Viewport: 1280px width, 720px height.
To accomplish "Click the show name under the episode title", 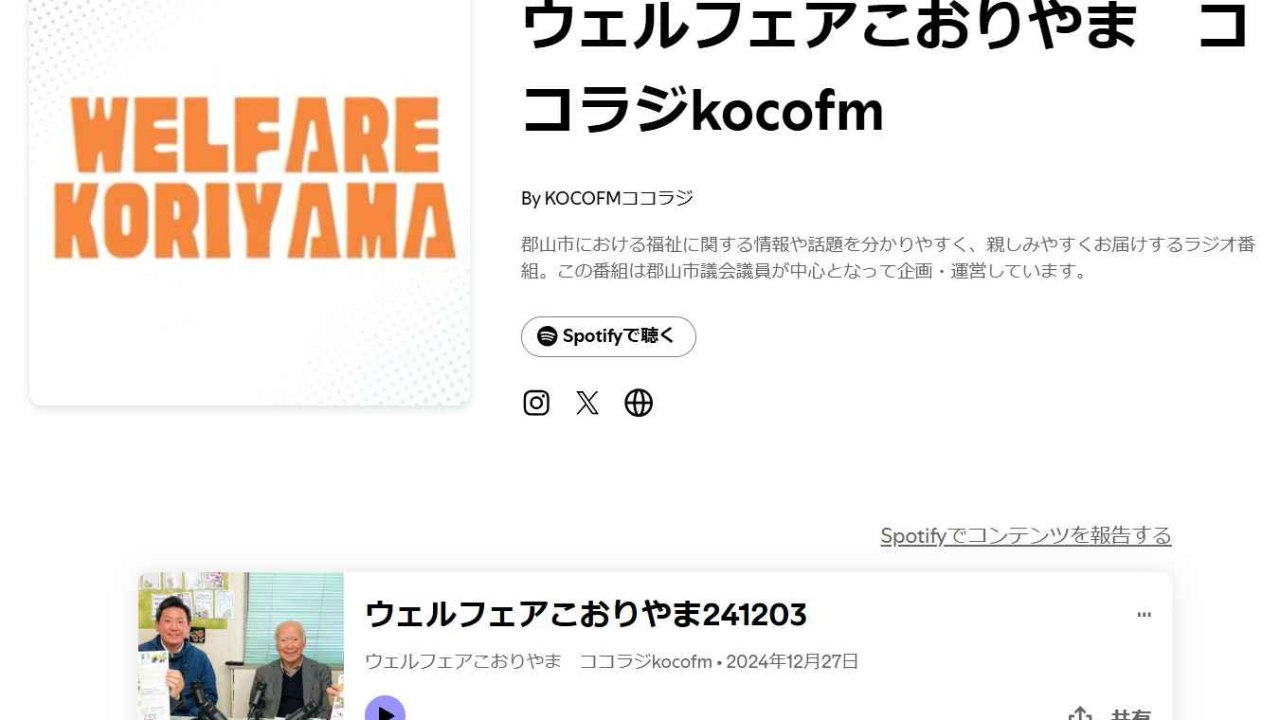I will point(538,661).
